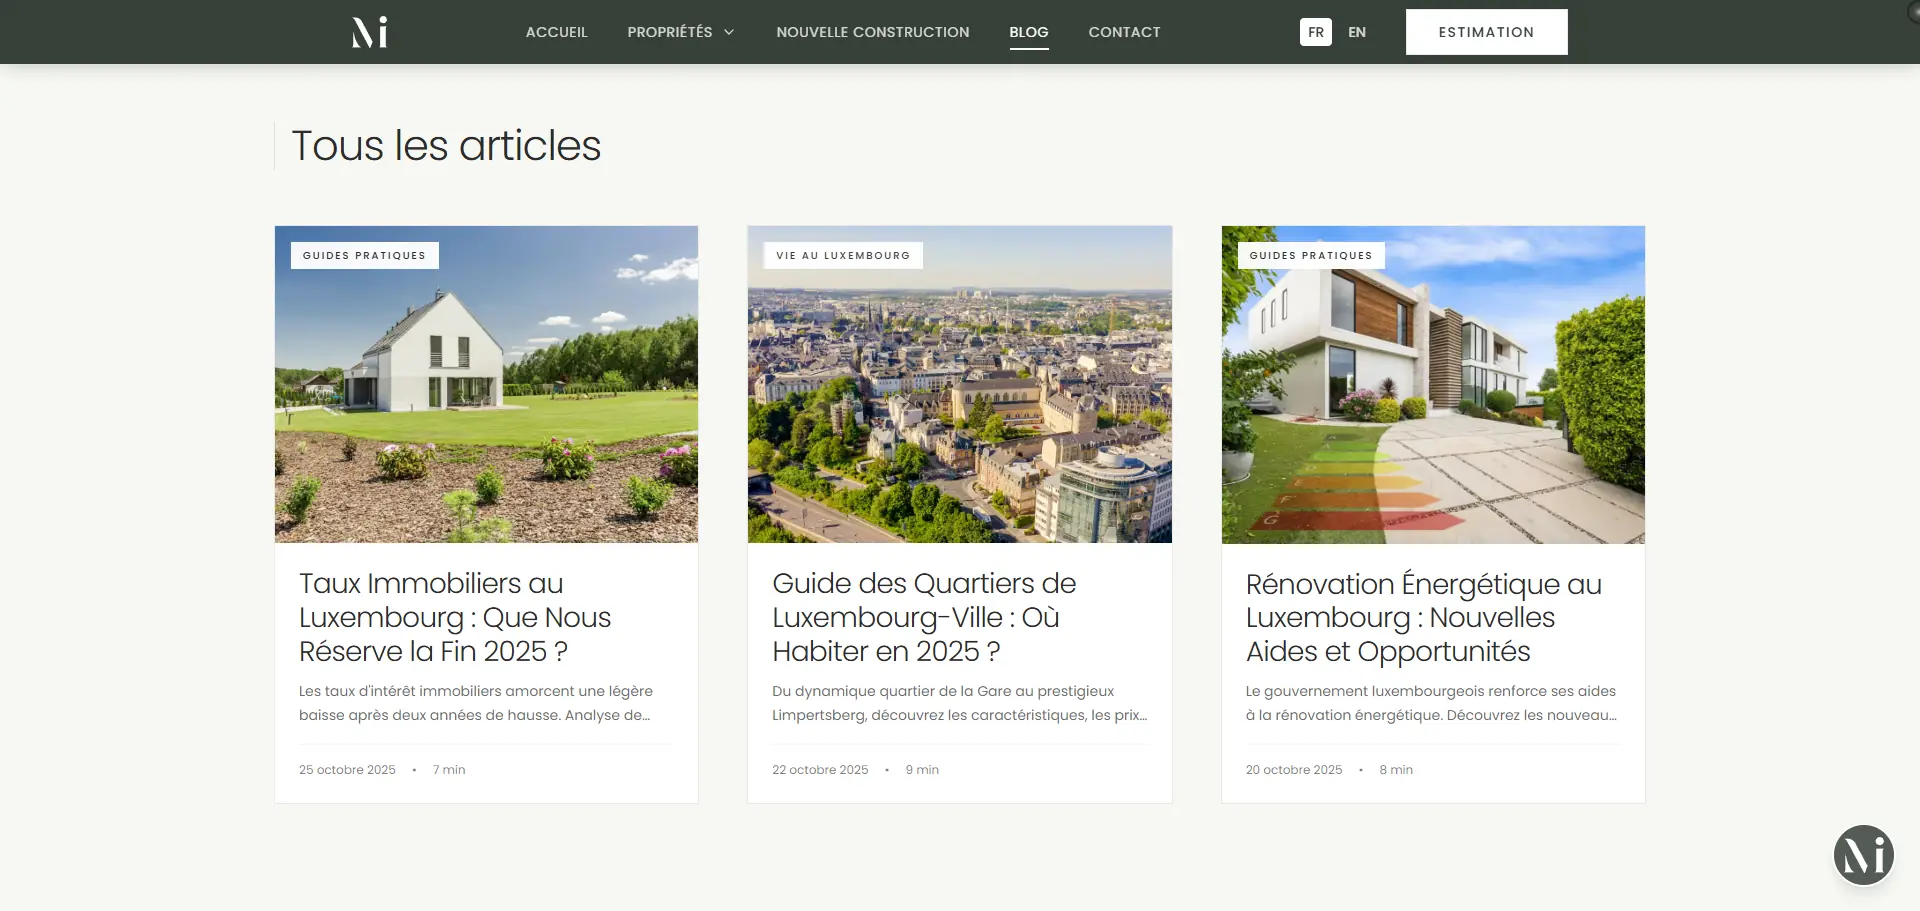Click the Mi logo in the header
This screenshot has height=911, width=1920.
[369, 32]
